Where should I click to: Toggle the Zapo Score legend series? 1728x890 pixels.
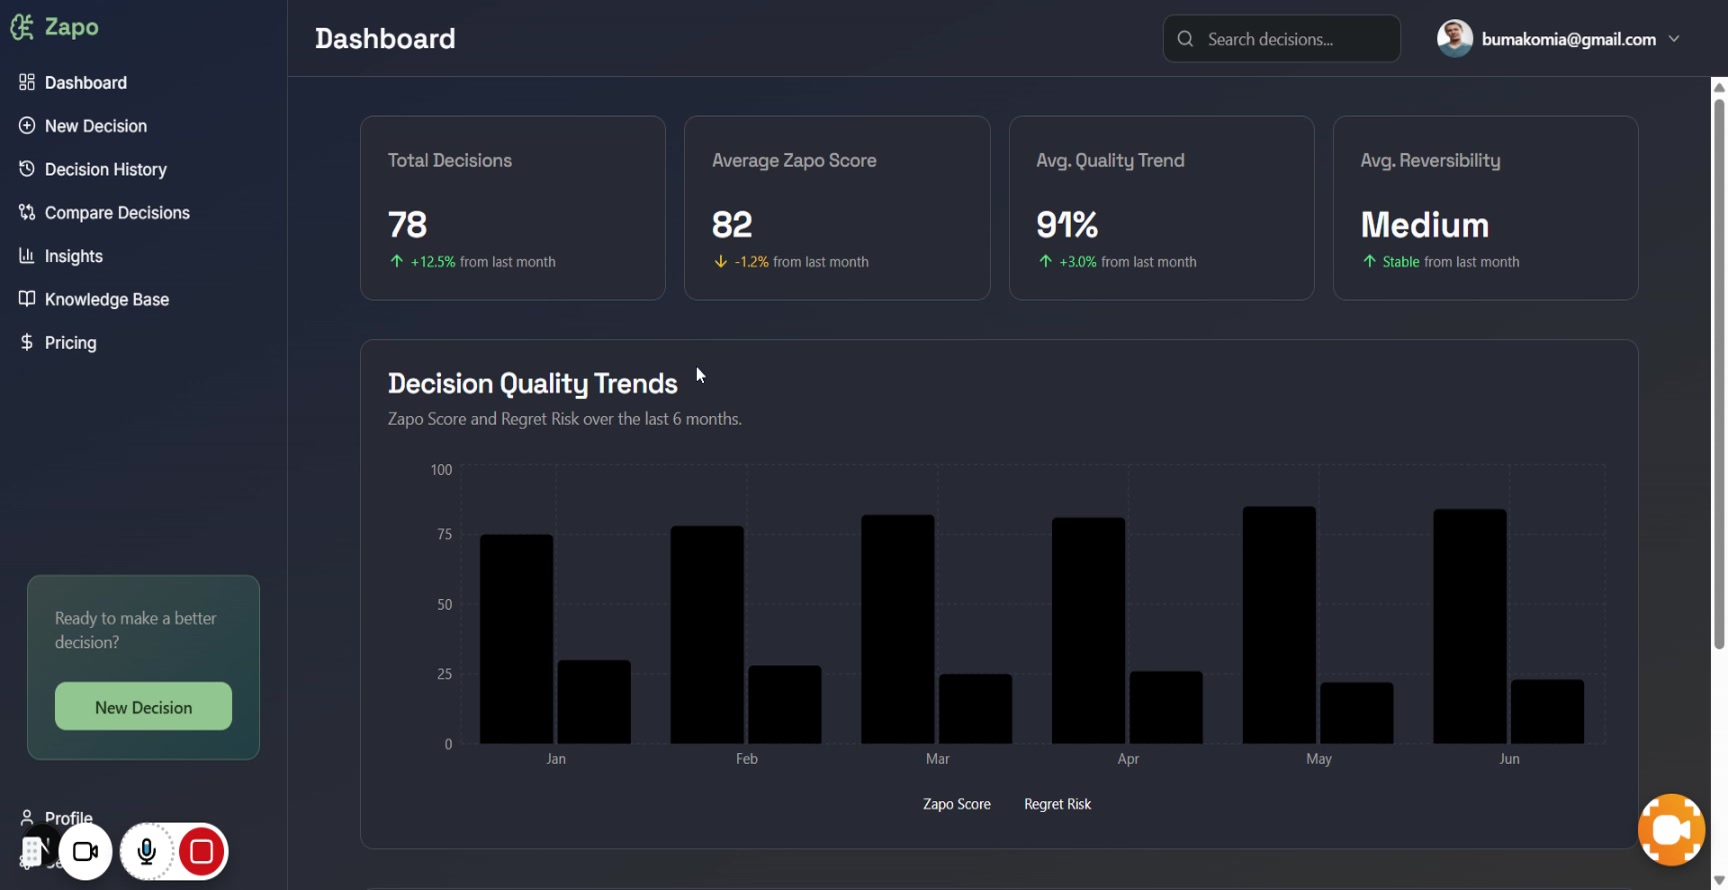pos(956,804)
